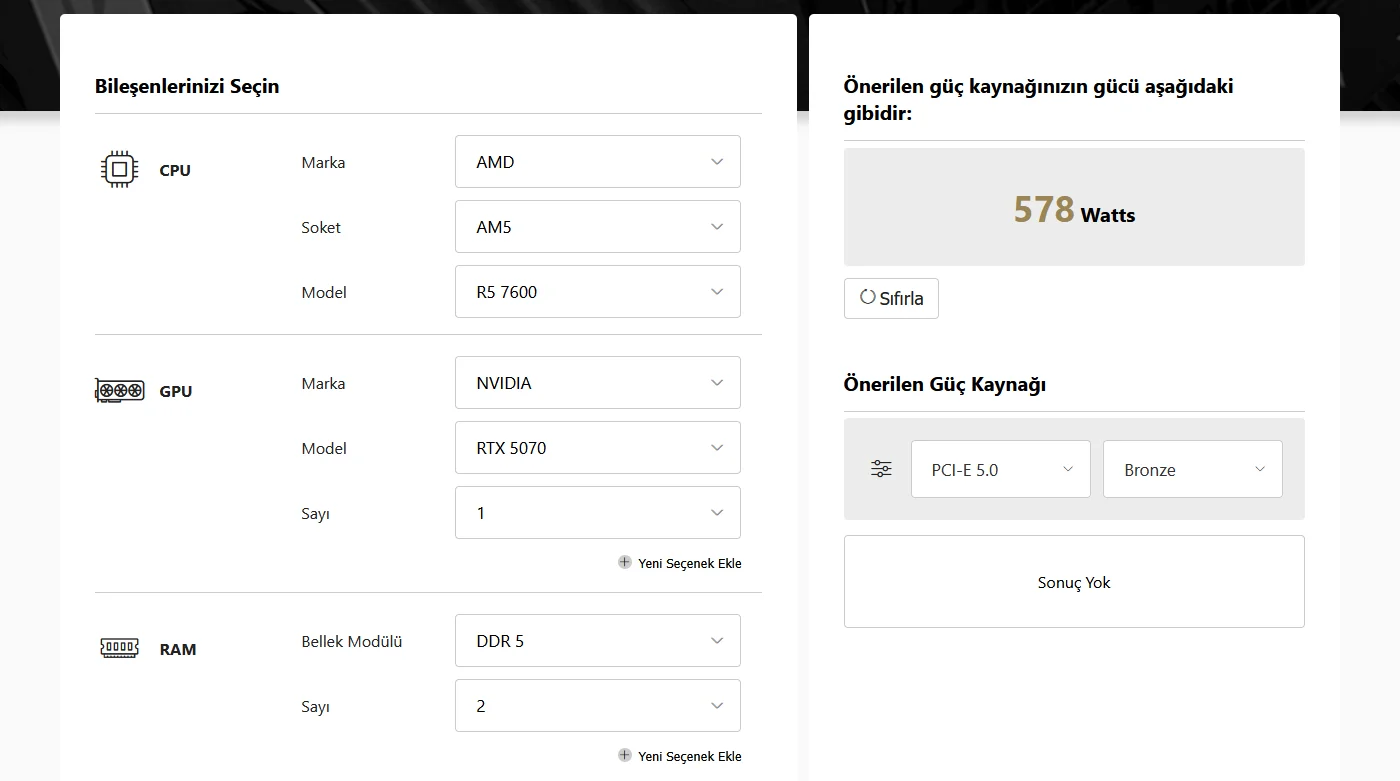Open the Bronze efficiency dropdown

1192,469
